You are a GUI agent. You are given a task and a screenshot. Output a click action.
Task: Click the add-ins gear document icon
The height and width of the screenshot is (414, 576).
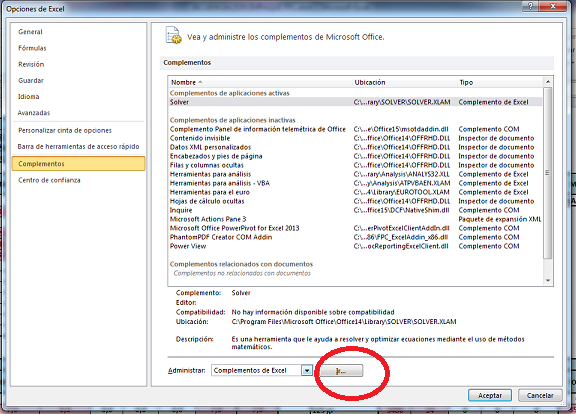173,35
